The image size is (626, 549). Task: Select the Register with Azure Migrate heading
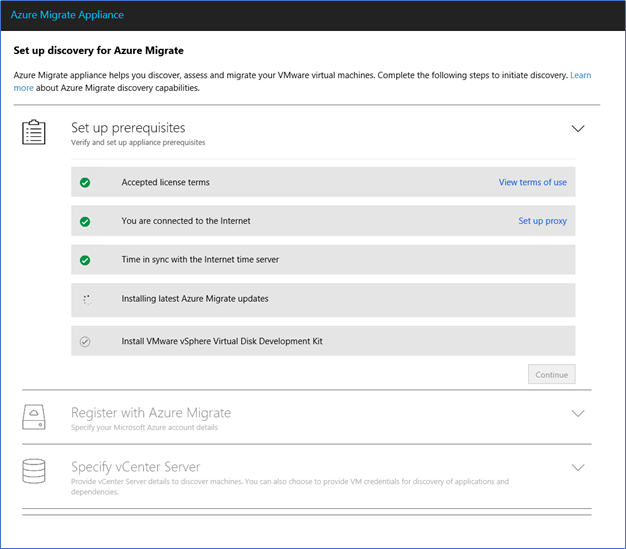click(151, 412)
